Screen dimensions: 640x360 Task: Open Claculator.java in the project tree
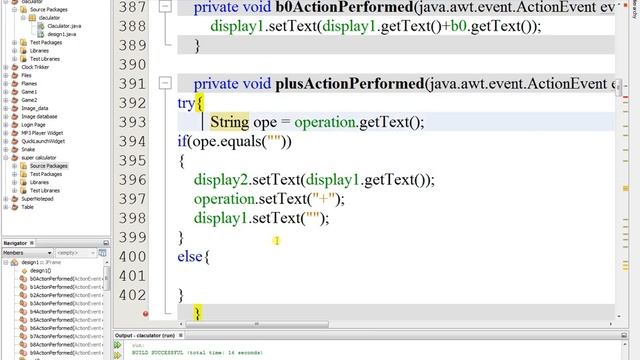point(64,26)
